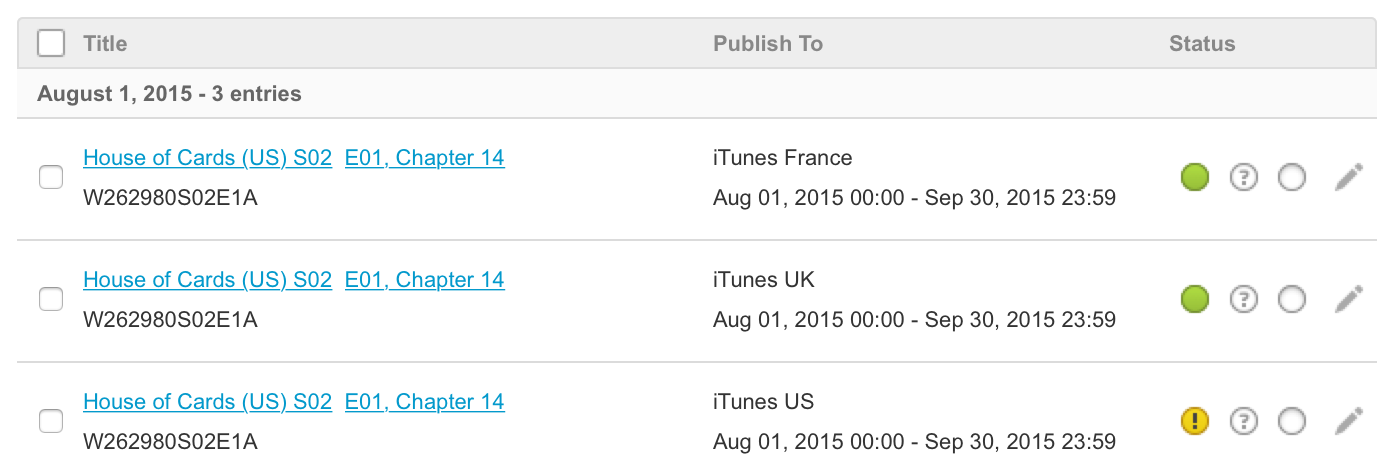Edit the iTunes US entry with pencil
This screenshot has height=471, width=1400.
click(1349, 421)
